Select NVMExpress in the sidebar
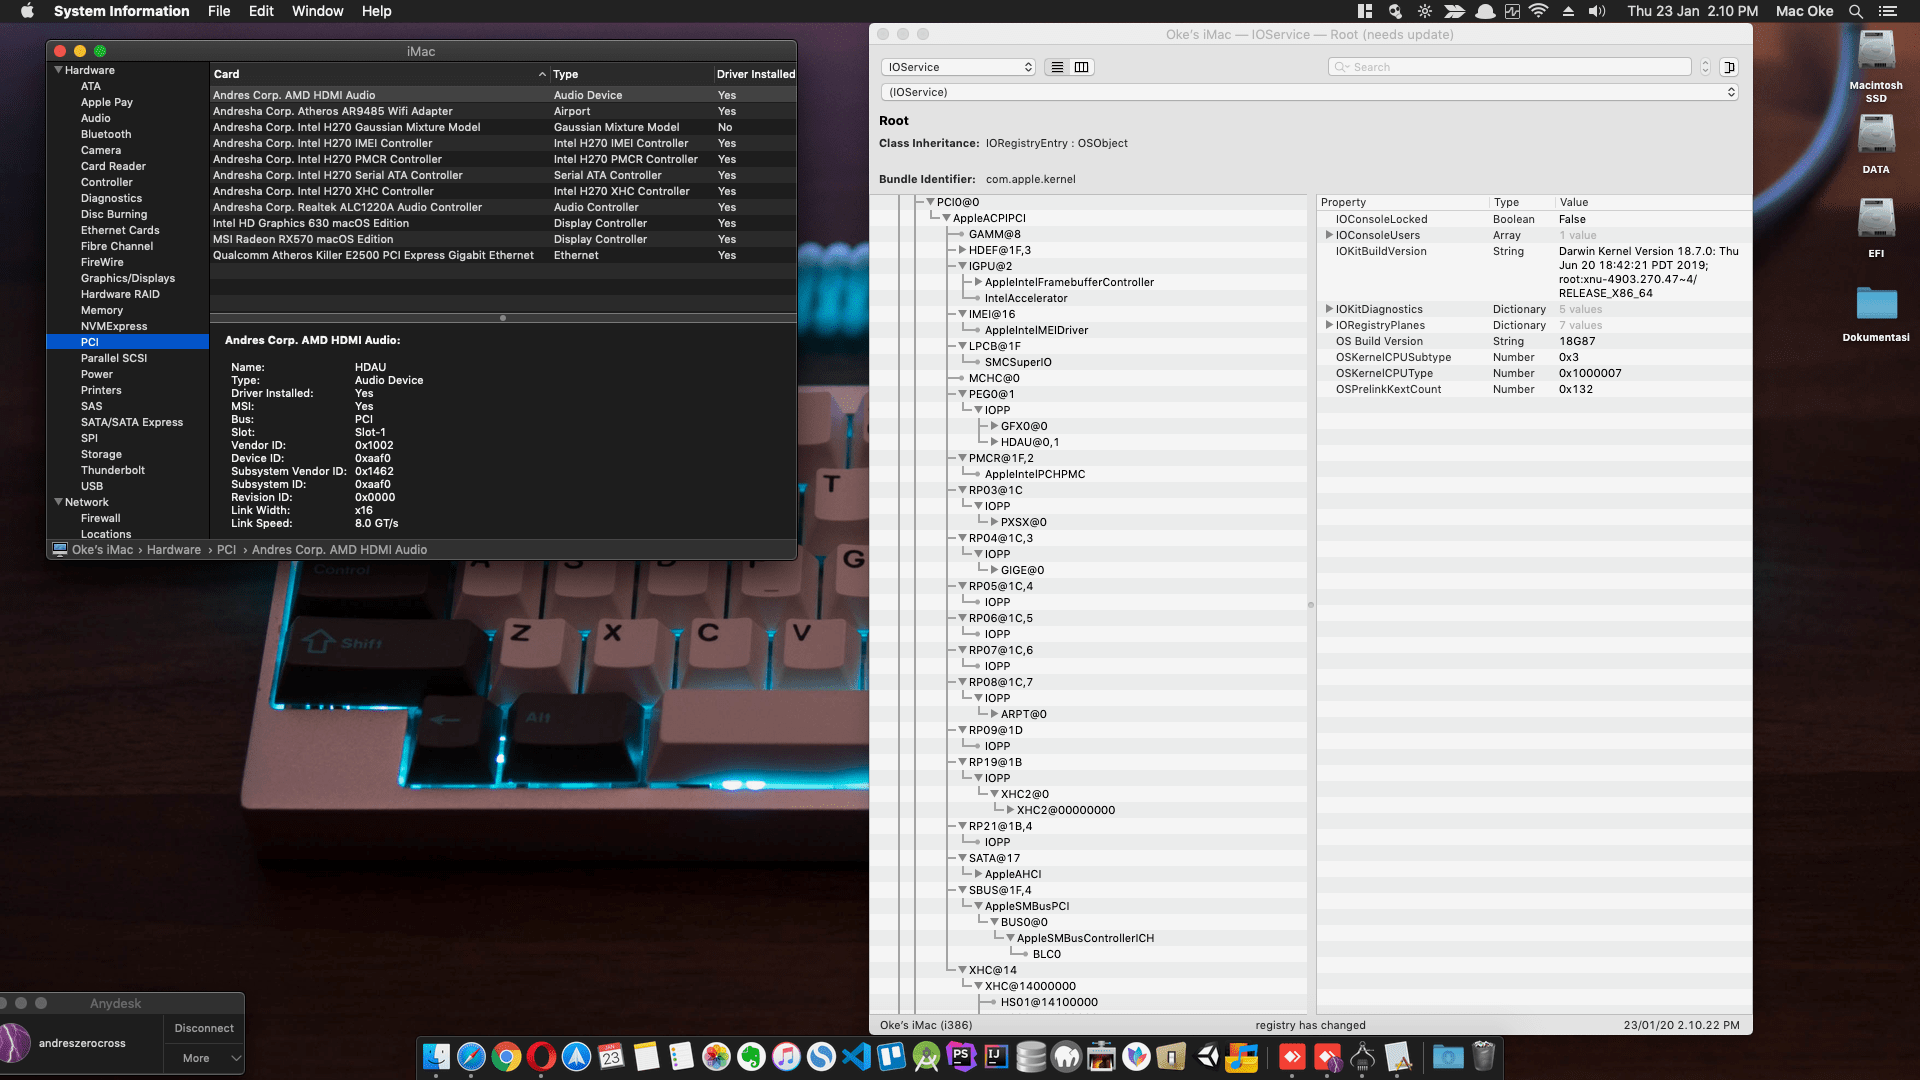The width and height of the screenshot is (1920, 1080). [128, 326]
